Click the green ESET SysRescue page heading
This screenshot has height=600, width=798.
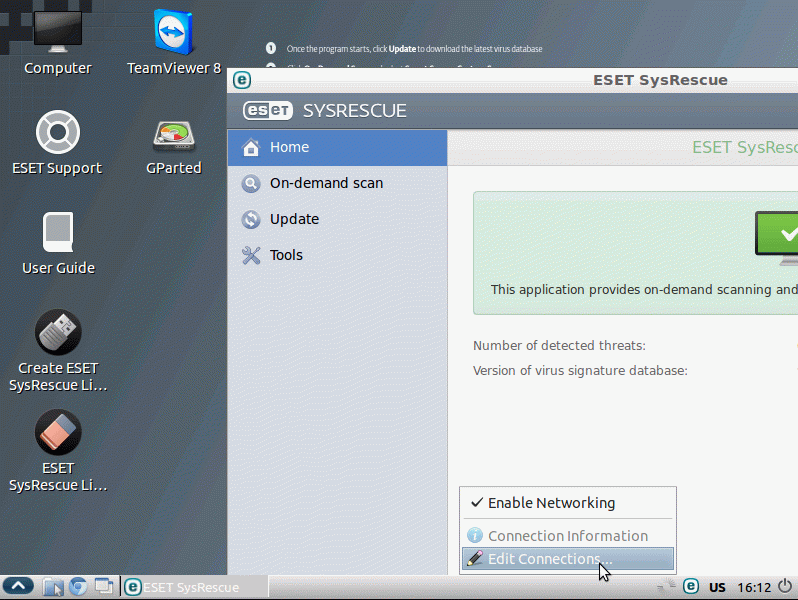pos(745,148)
